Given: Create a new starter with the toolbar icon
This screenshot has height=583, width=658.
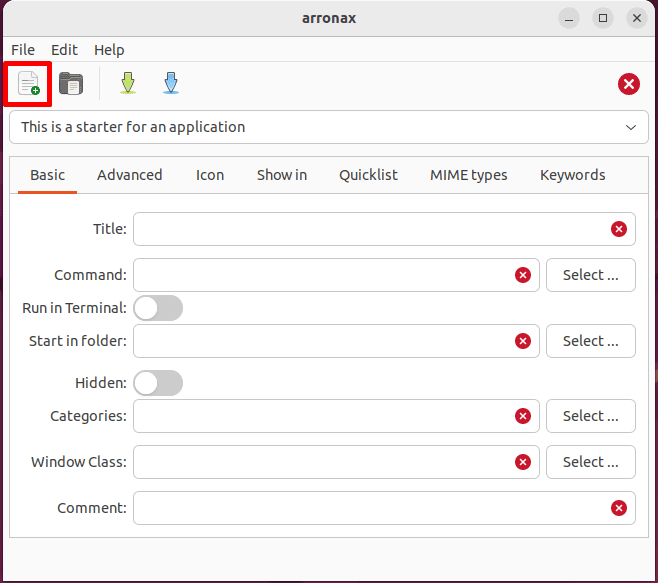Looking at the screenshot, I should click(x=29, y=84).
